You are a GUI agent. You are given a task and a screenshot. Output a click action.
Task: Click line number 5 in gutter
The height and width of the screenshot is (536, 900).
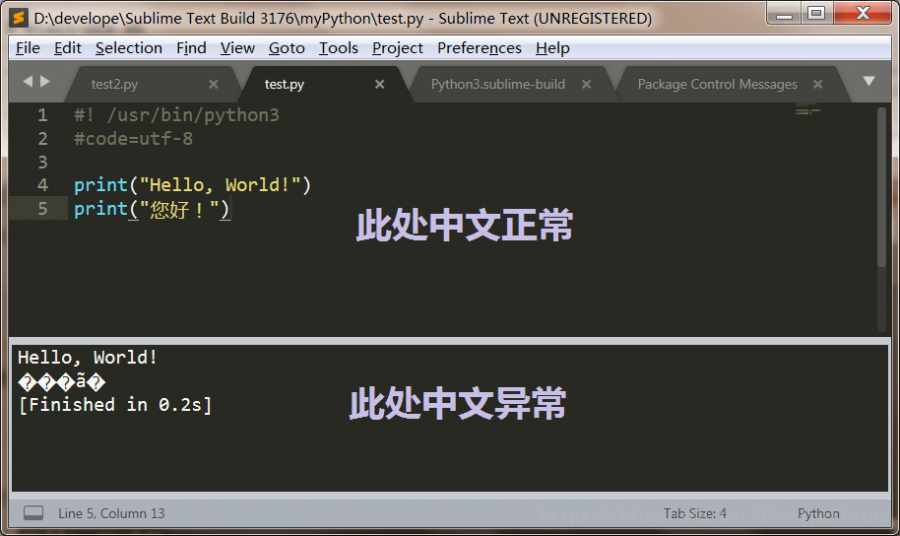(x=42, y=209)
